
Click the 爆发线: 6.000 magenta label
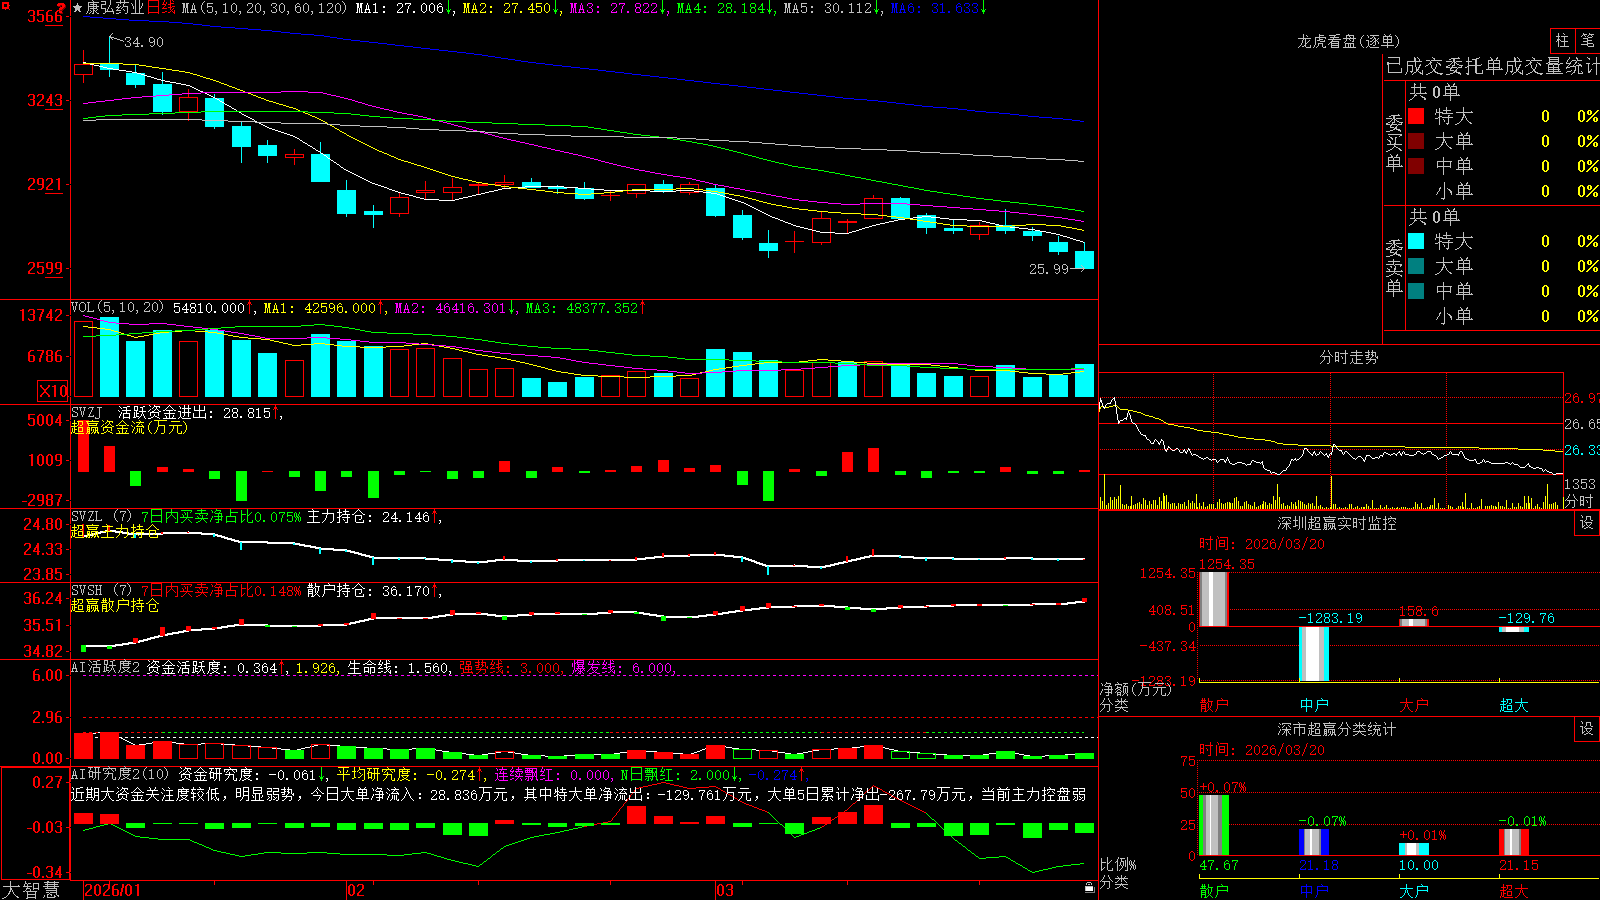(622, 668)
